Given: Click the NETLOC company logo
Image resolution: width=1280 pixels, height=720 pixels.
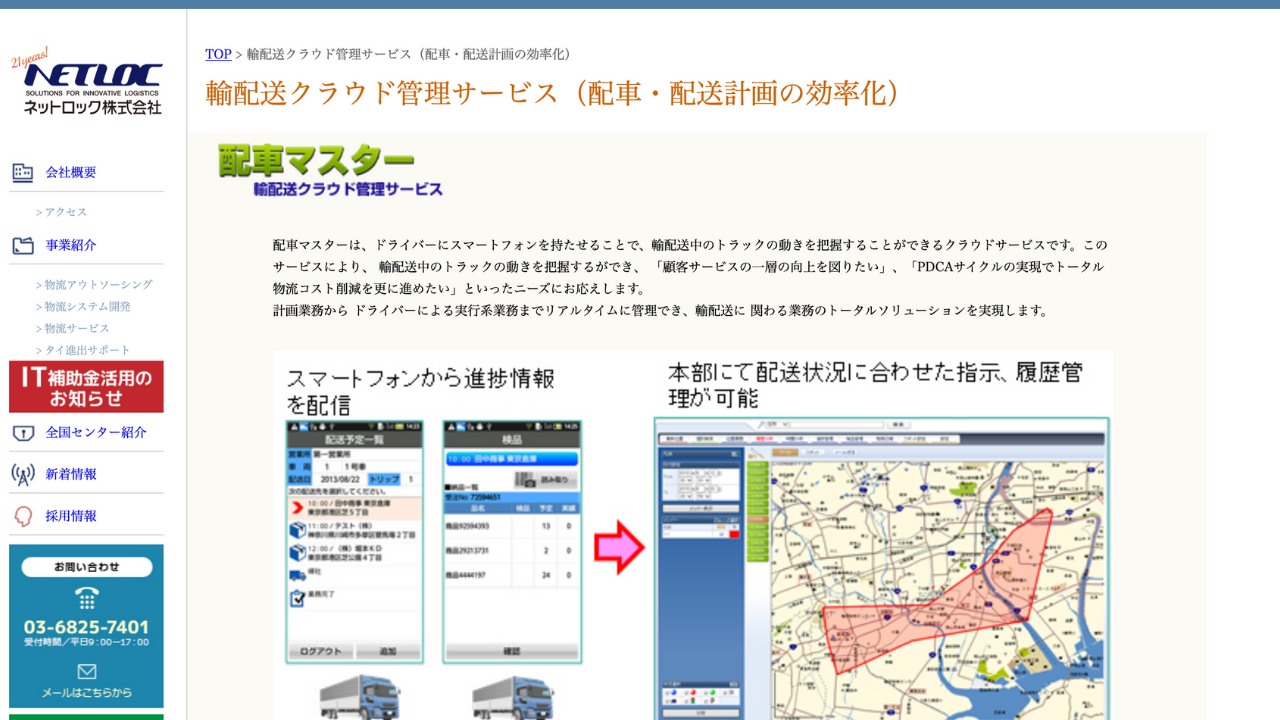Looking at the screenshot, I should pyautogui.click(x=87, y=82).
